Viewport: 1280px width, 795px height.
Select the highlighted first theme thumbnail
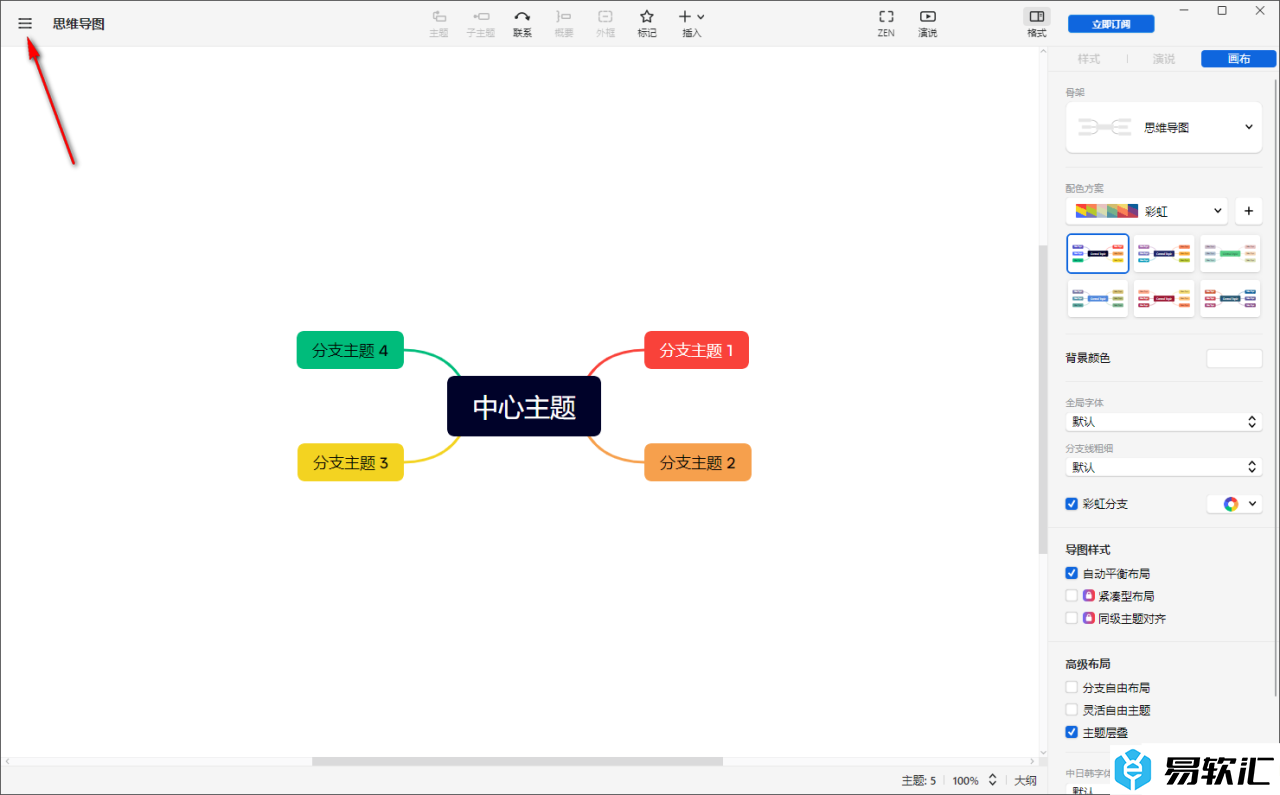pos(1098,253)
